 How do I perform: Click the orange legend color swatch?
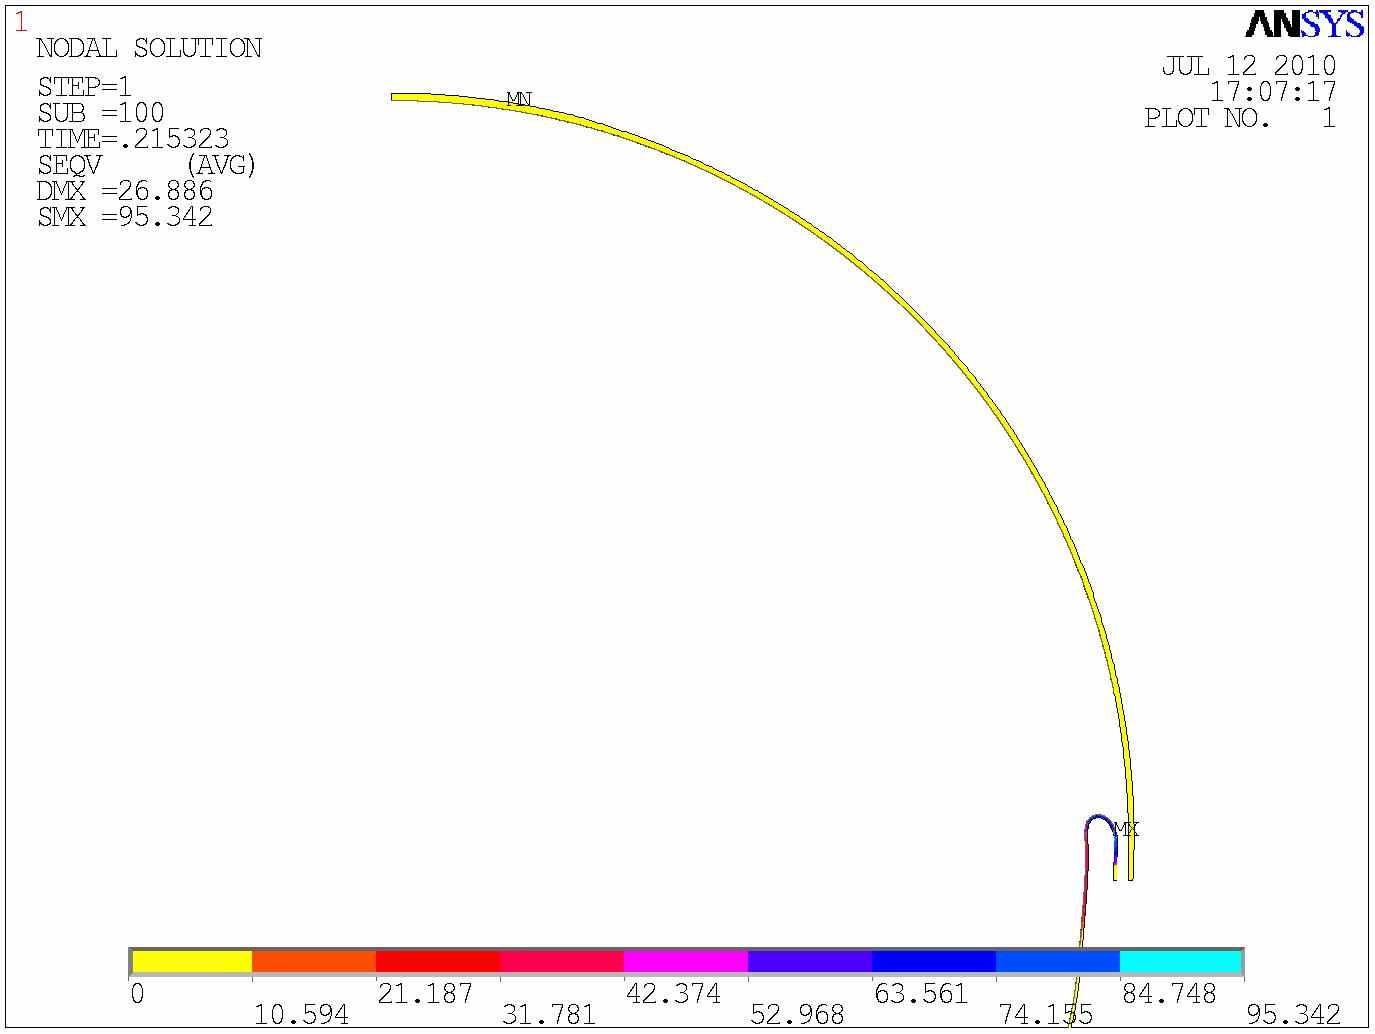(314, 961)
